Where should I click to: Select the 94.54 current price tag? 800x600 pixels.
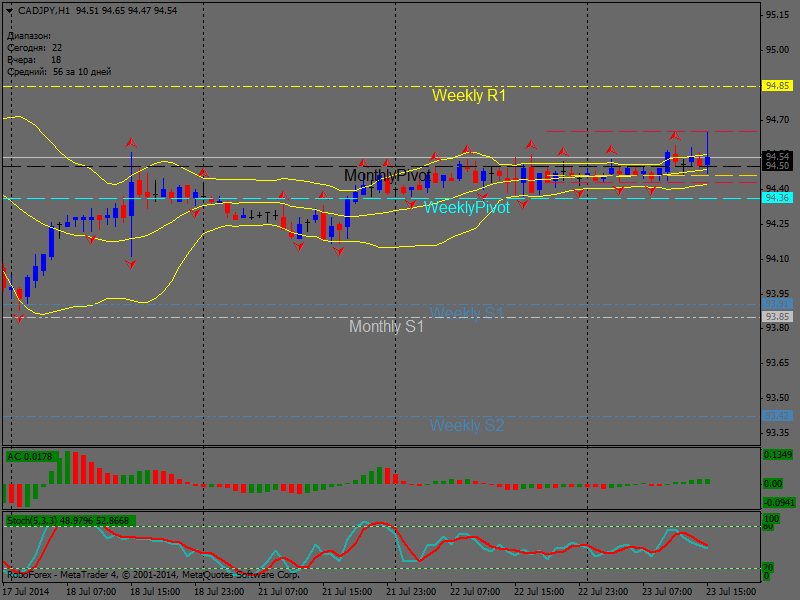click(777, 156)
